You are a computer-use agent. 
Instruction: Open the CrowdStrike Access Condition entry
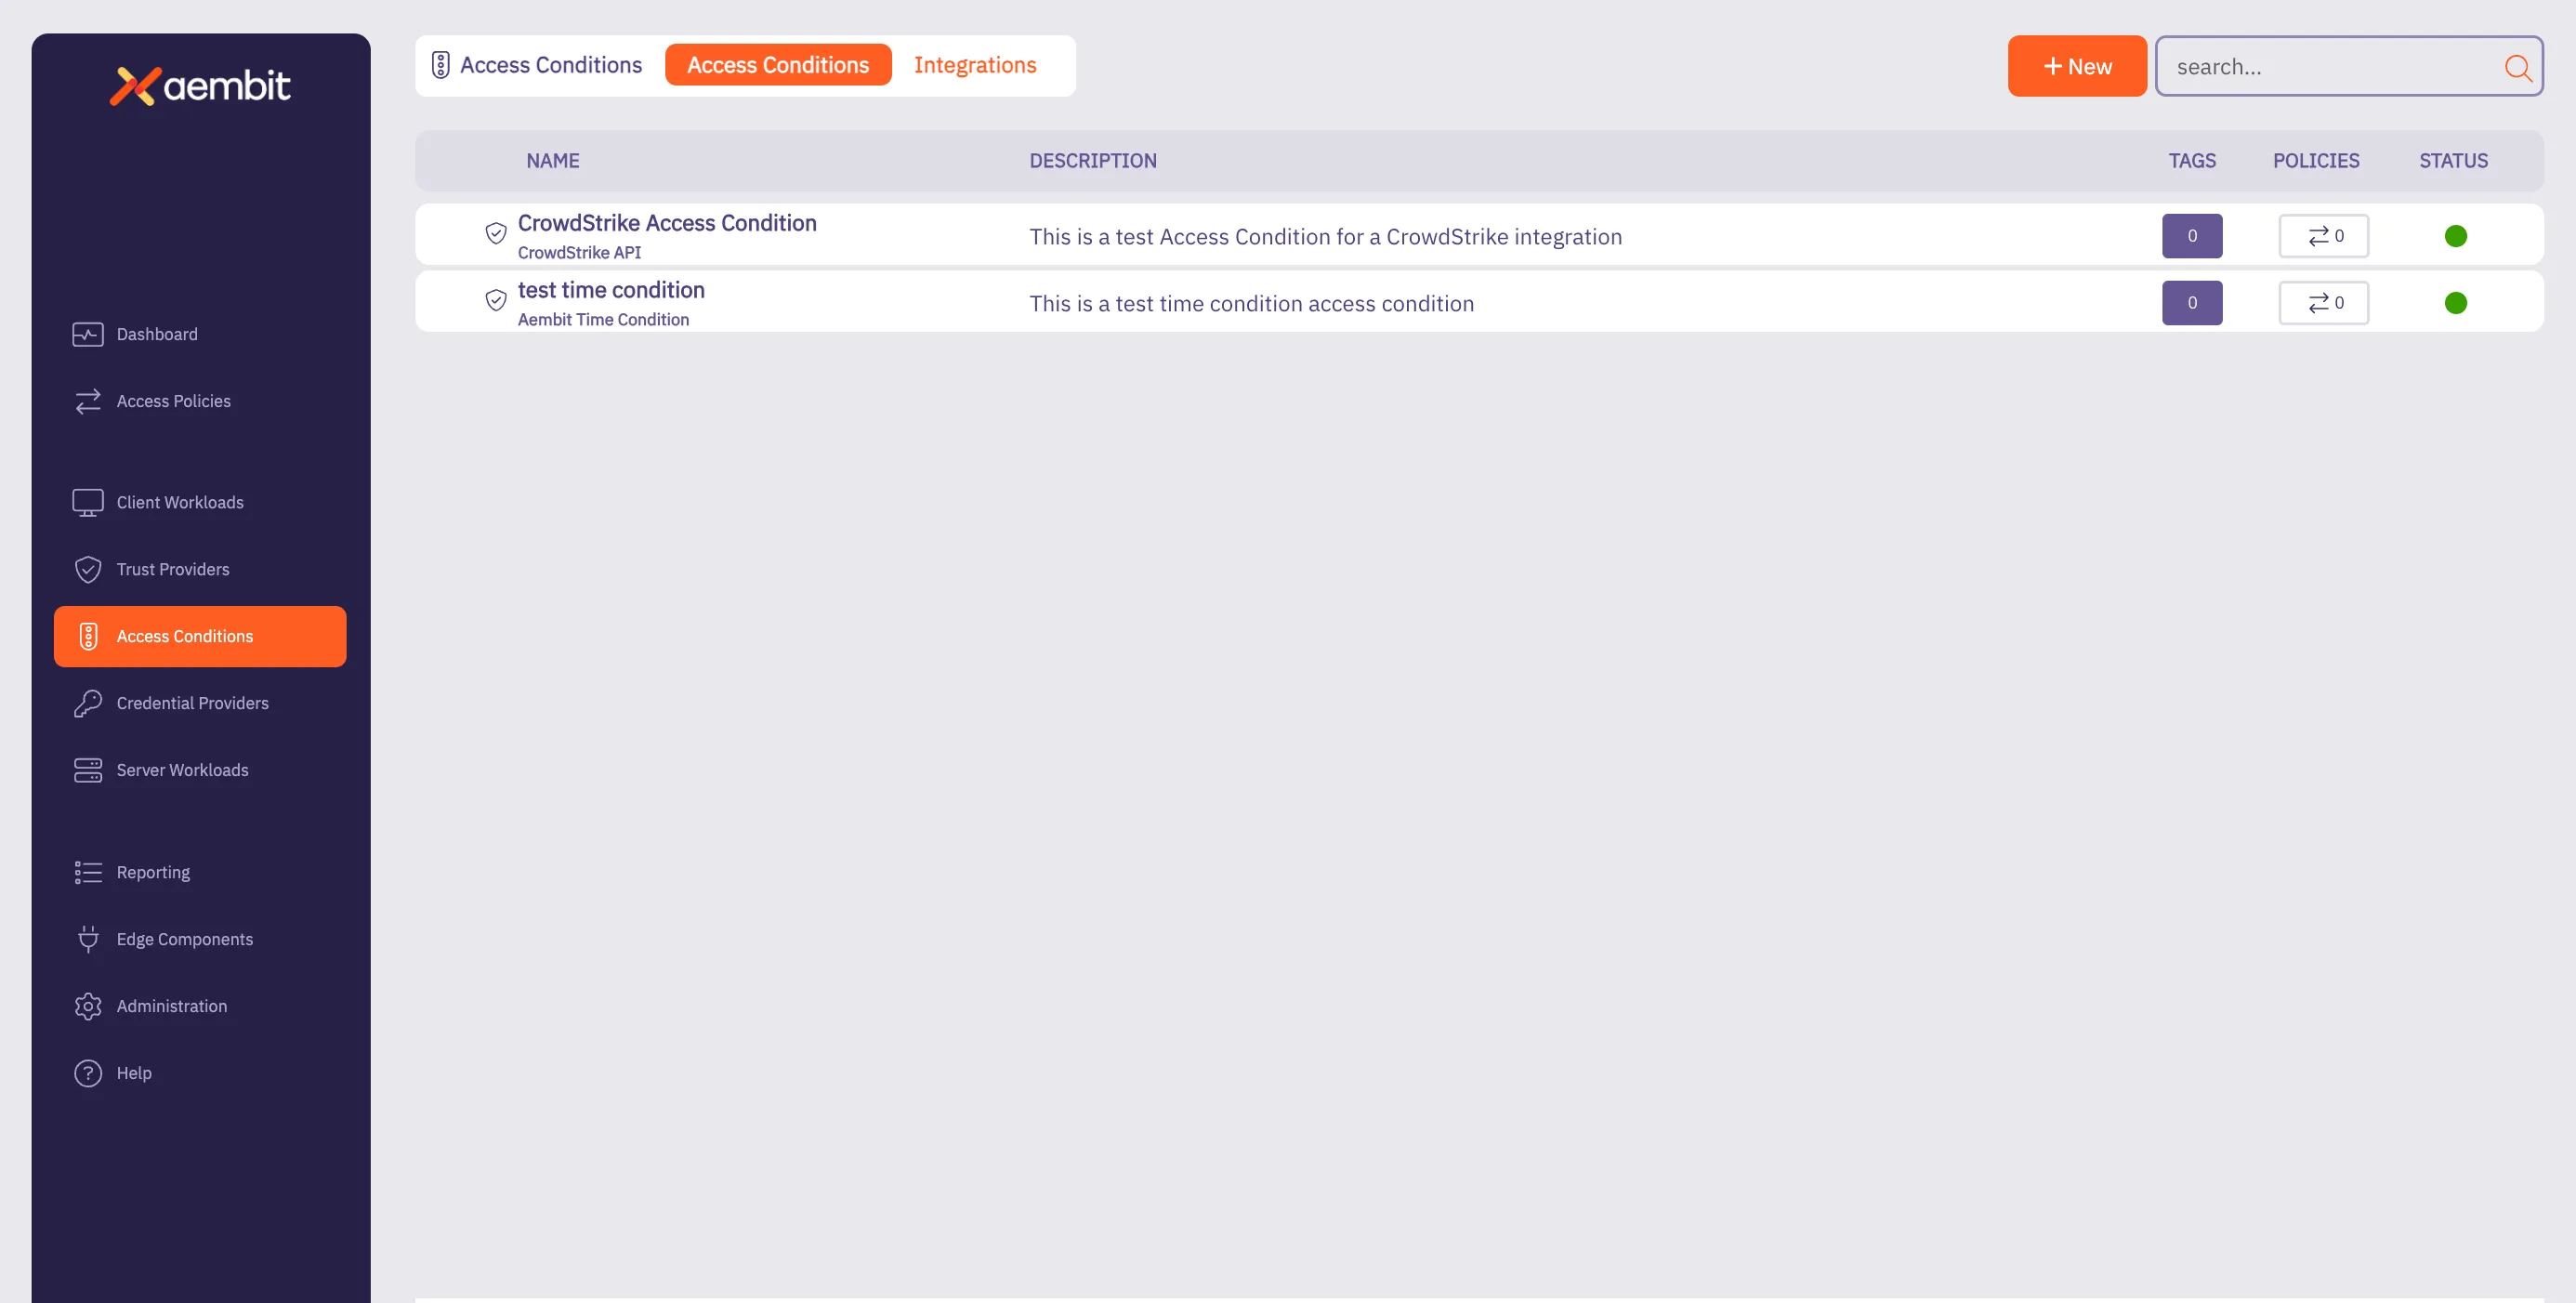coord(666,223)
